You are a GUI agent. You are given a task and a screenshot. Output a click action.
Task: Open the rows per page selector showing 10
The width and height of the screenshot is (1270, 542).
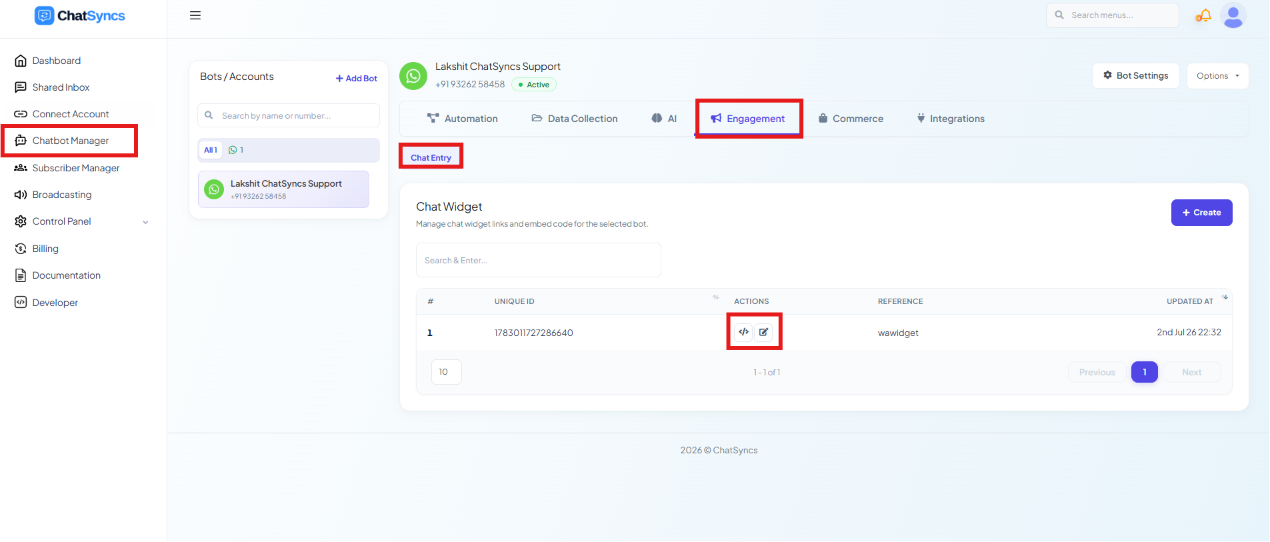(x=446, y=372)
